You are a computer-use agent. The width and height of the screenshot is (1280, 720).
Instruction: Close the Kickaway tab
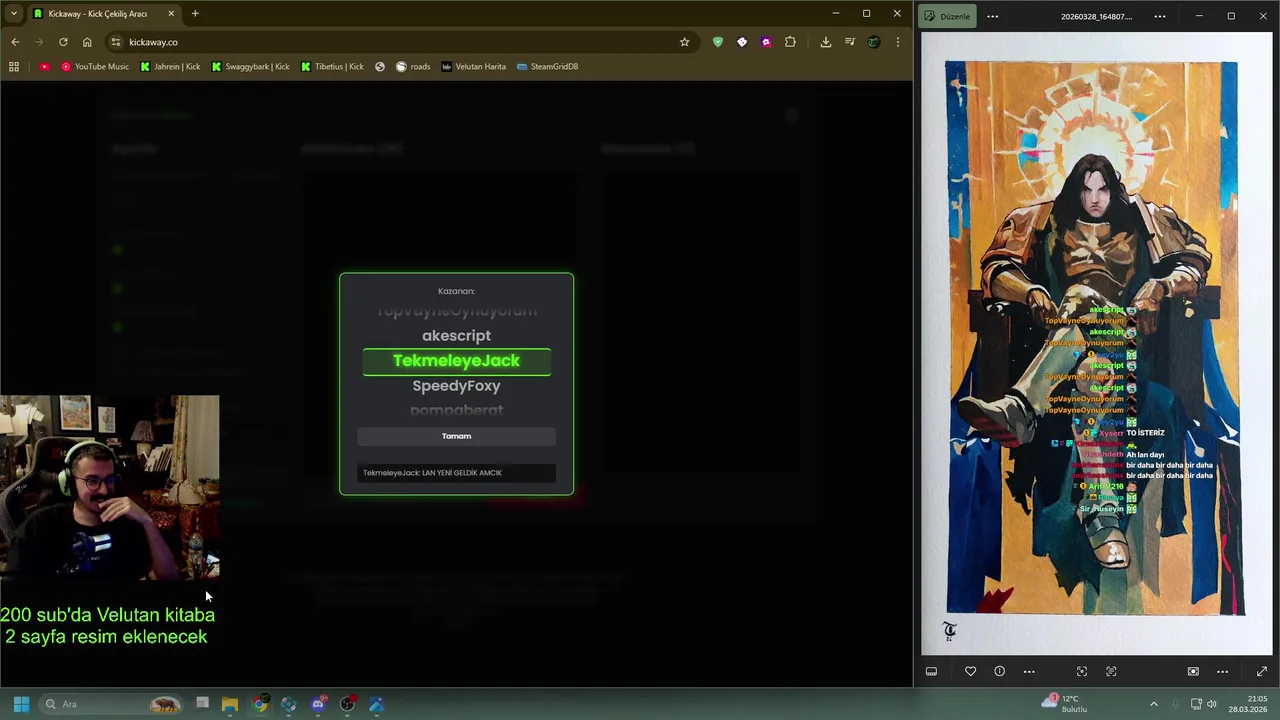tap(171, 14)
